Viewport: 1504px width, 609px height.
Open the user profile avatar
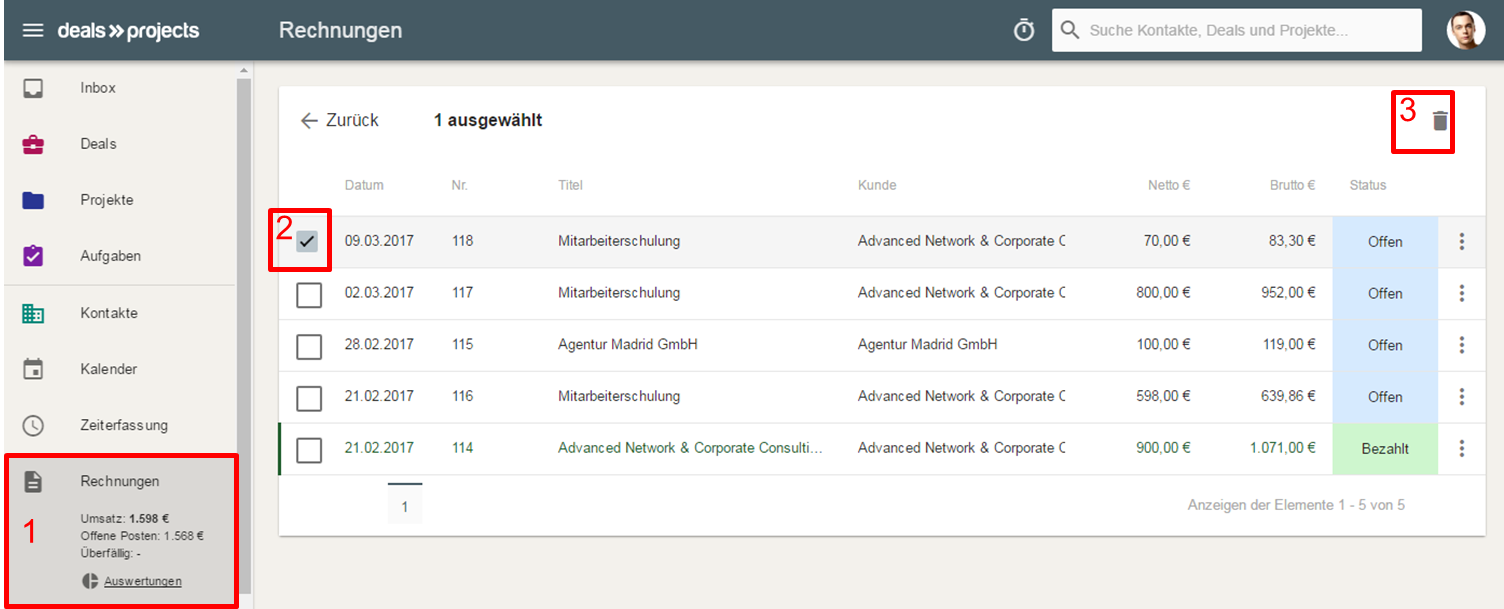coord(1466,30)
